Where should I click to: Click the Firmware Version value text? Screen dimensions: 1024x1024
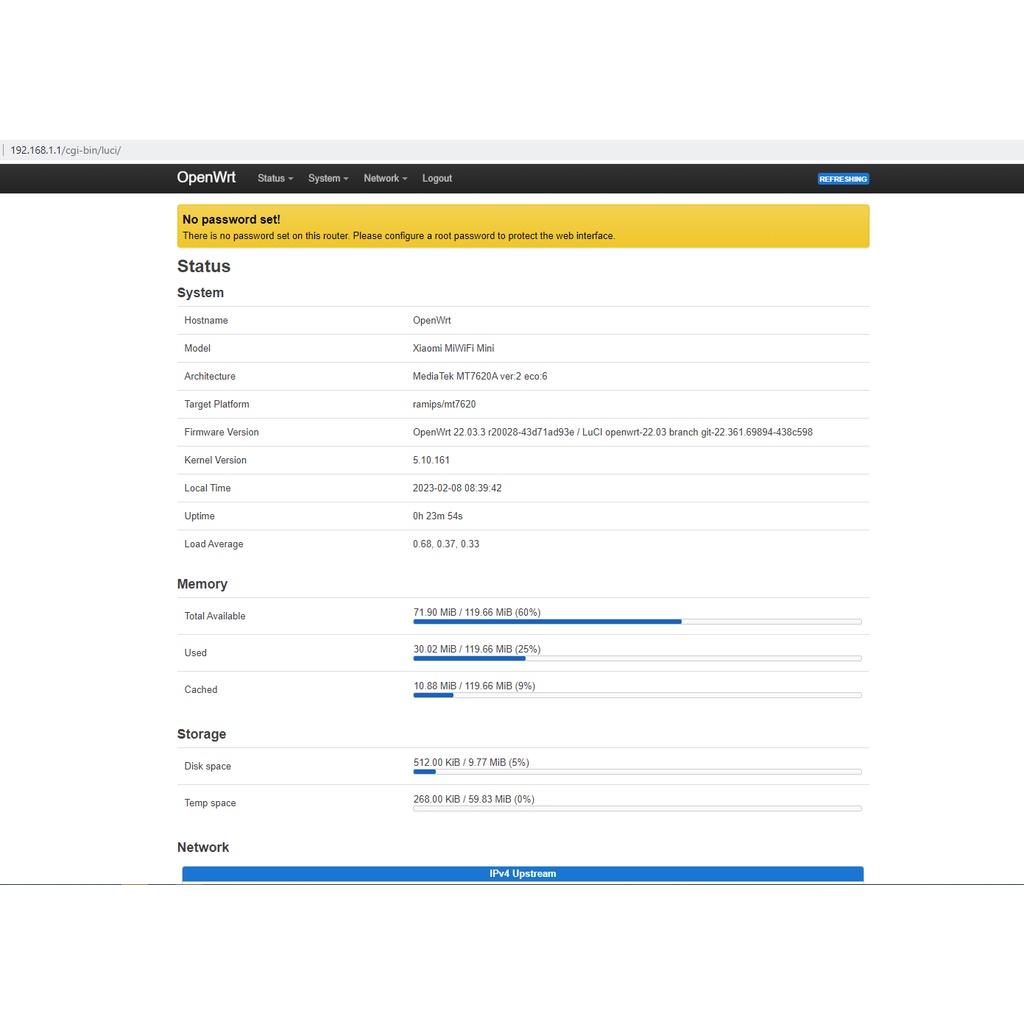pos(612,432)
